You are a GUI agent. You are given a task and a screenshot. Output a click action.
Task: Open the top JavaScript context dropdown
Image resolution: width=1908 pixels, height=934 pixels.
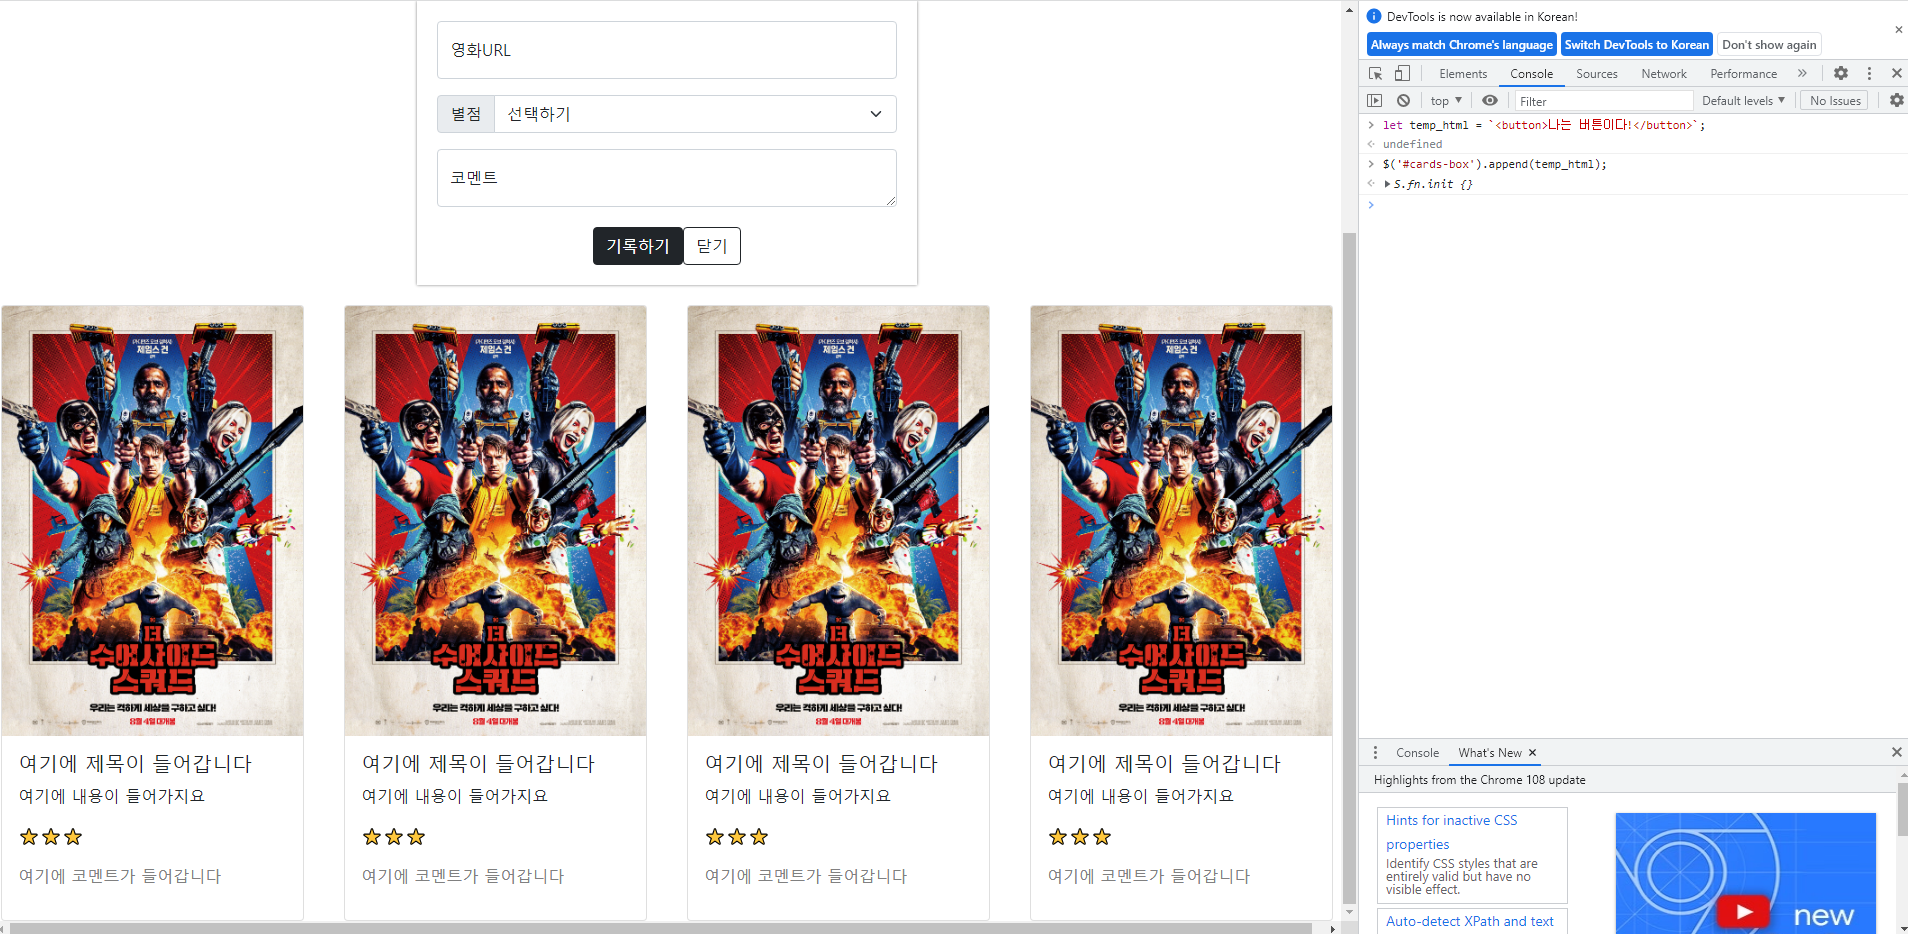[1446, 100]
